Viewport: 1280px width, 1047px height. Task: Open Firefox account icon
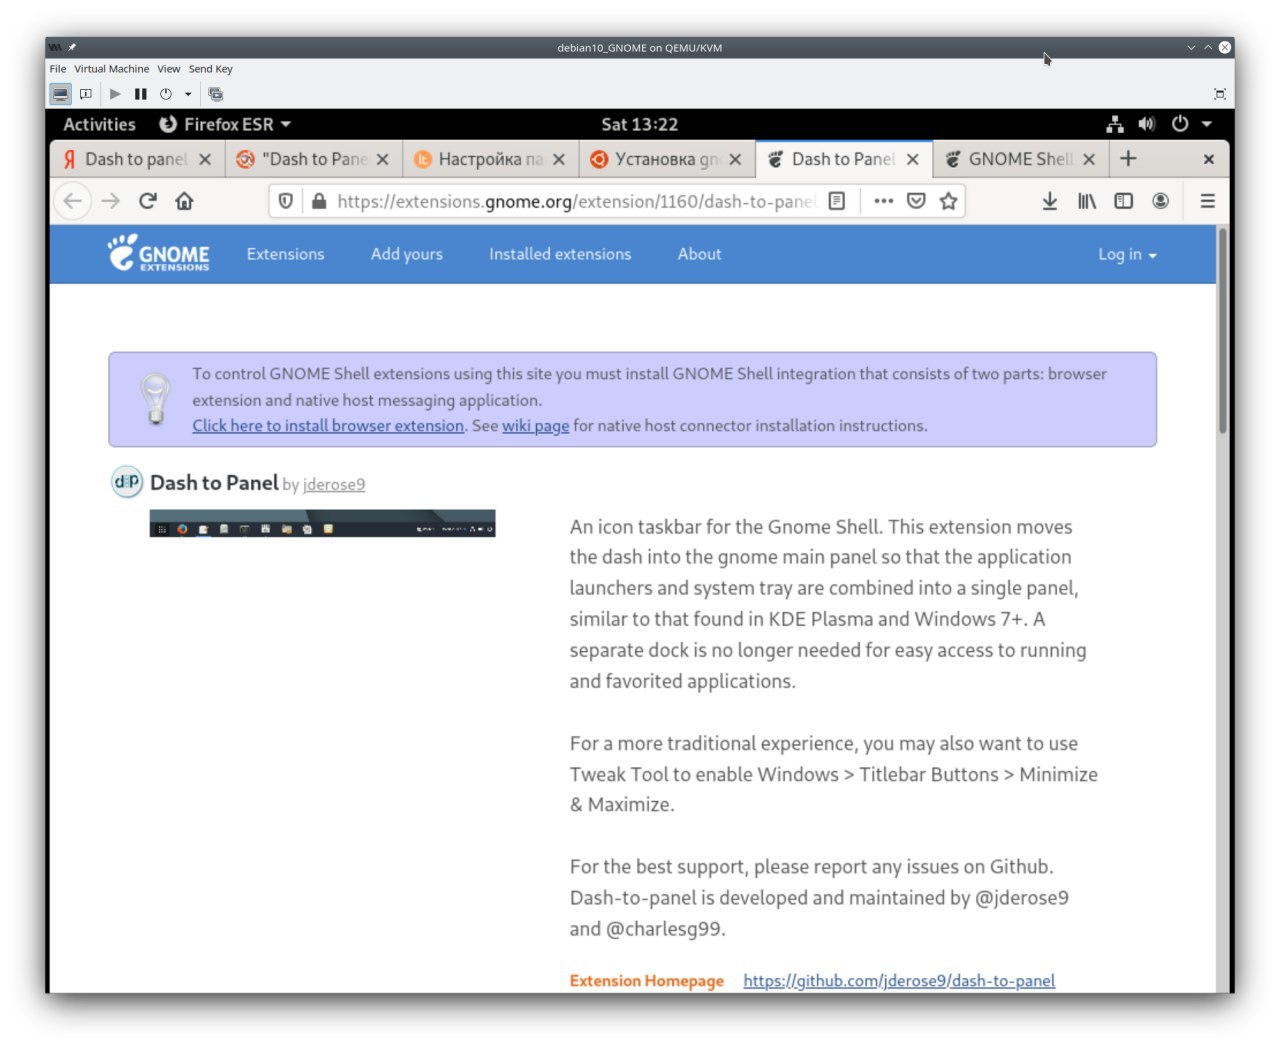(1160, 201)
